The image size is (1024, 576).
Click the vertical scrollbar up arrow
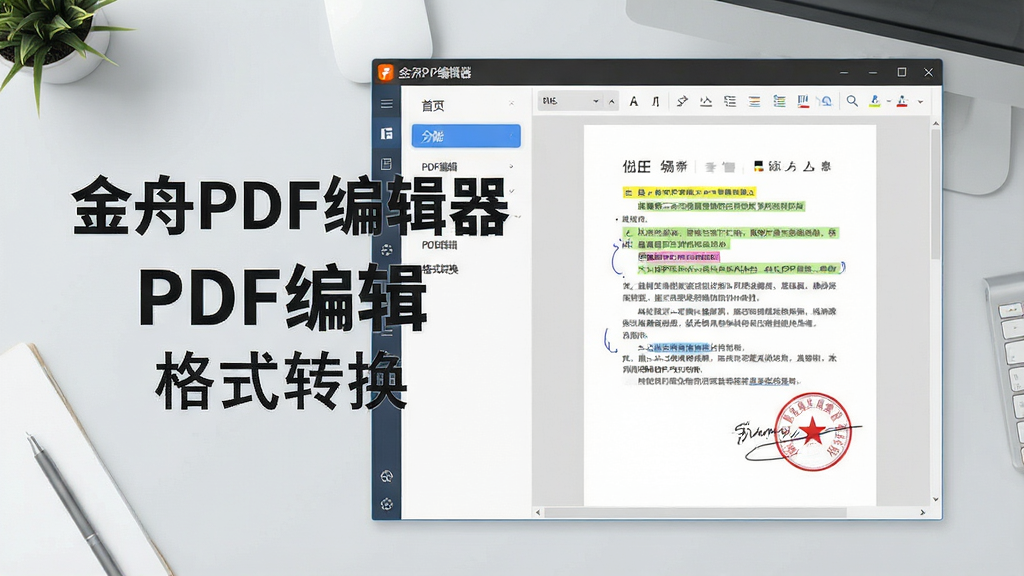point(936,123)
